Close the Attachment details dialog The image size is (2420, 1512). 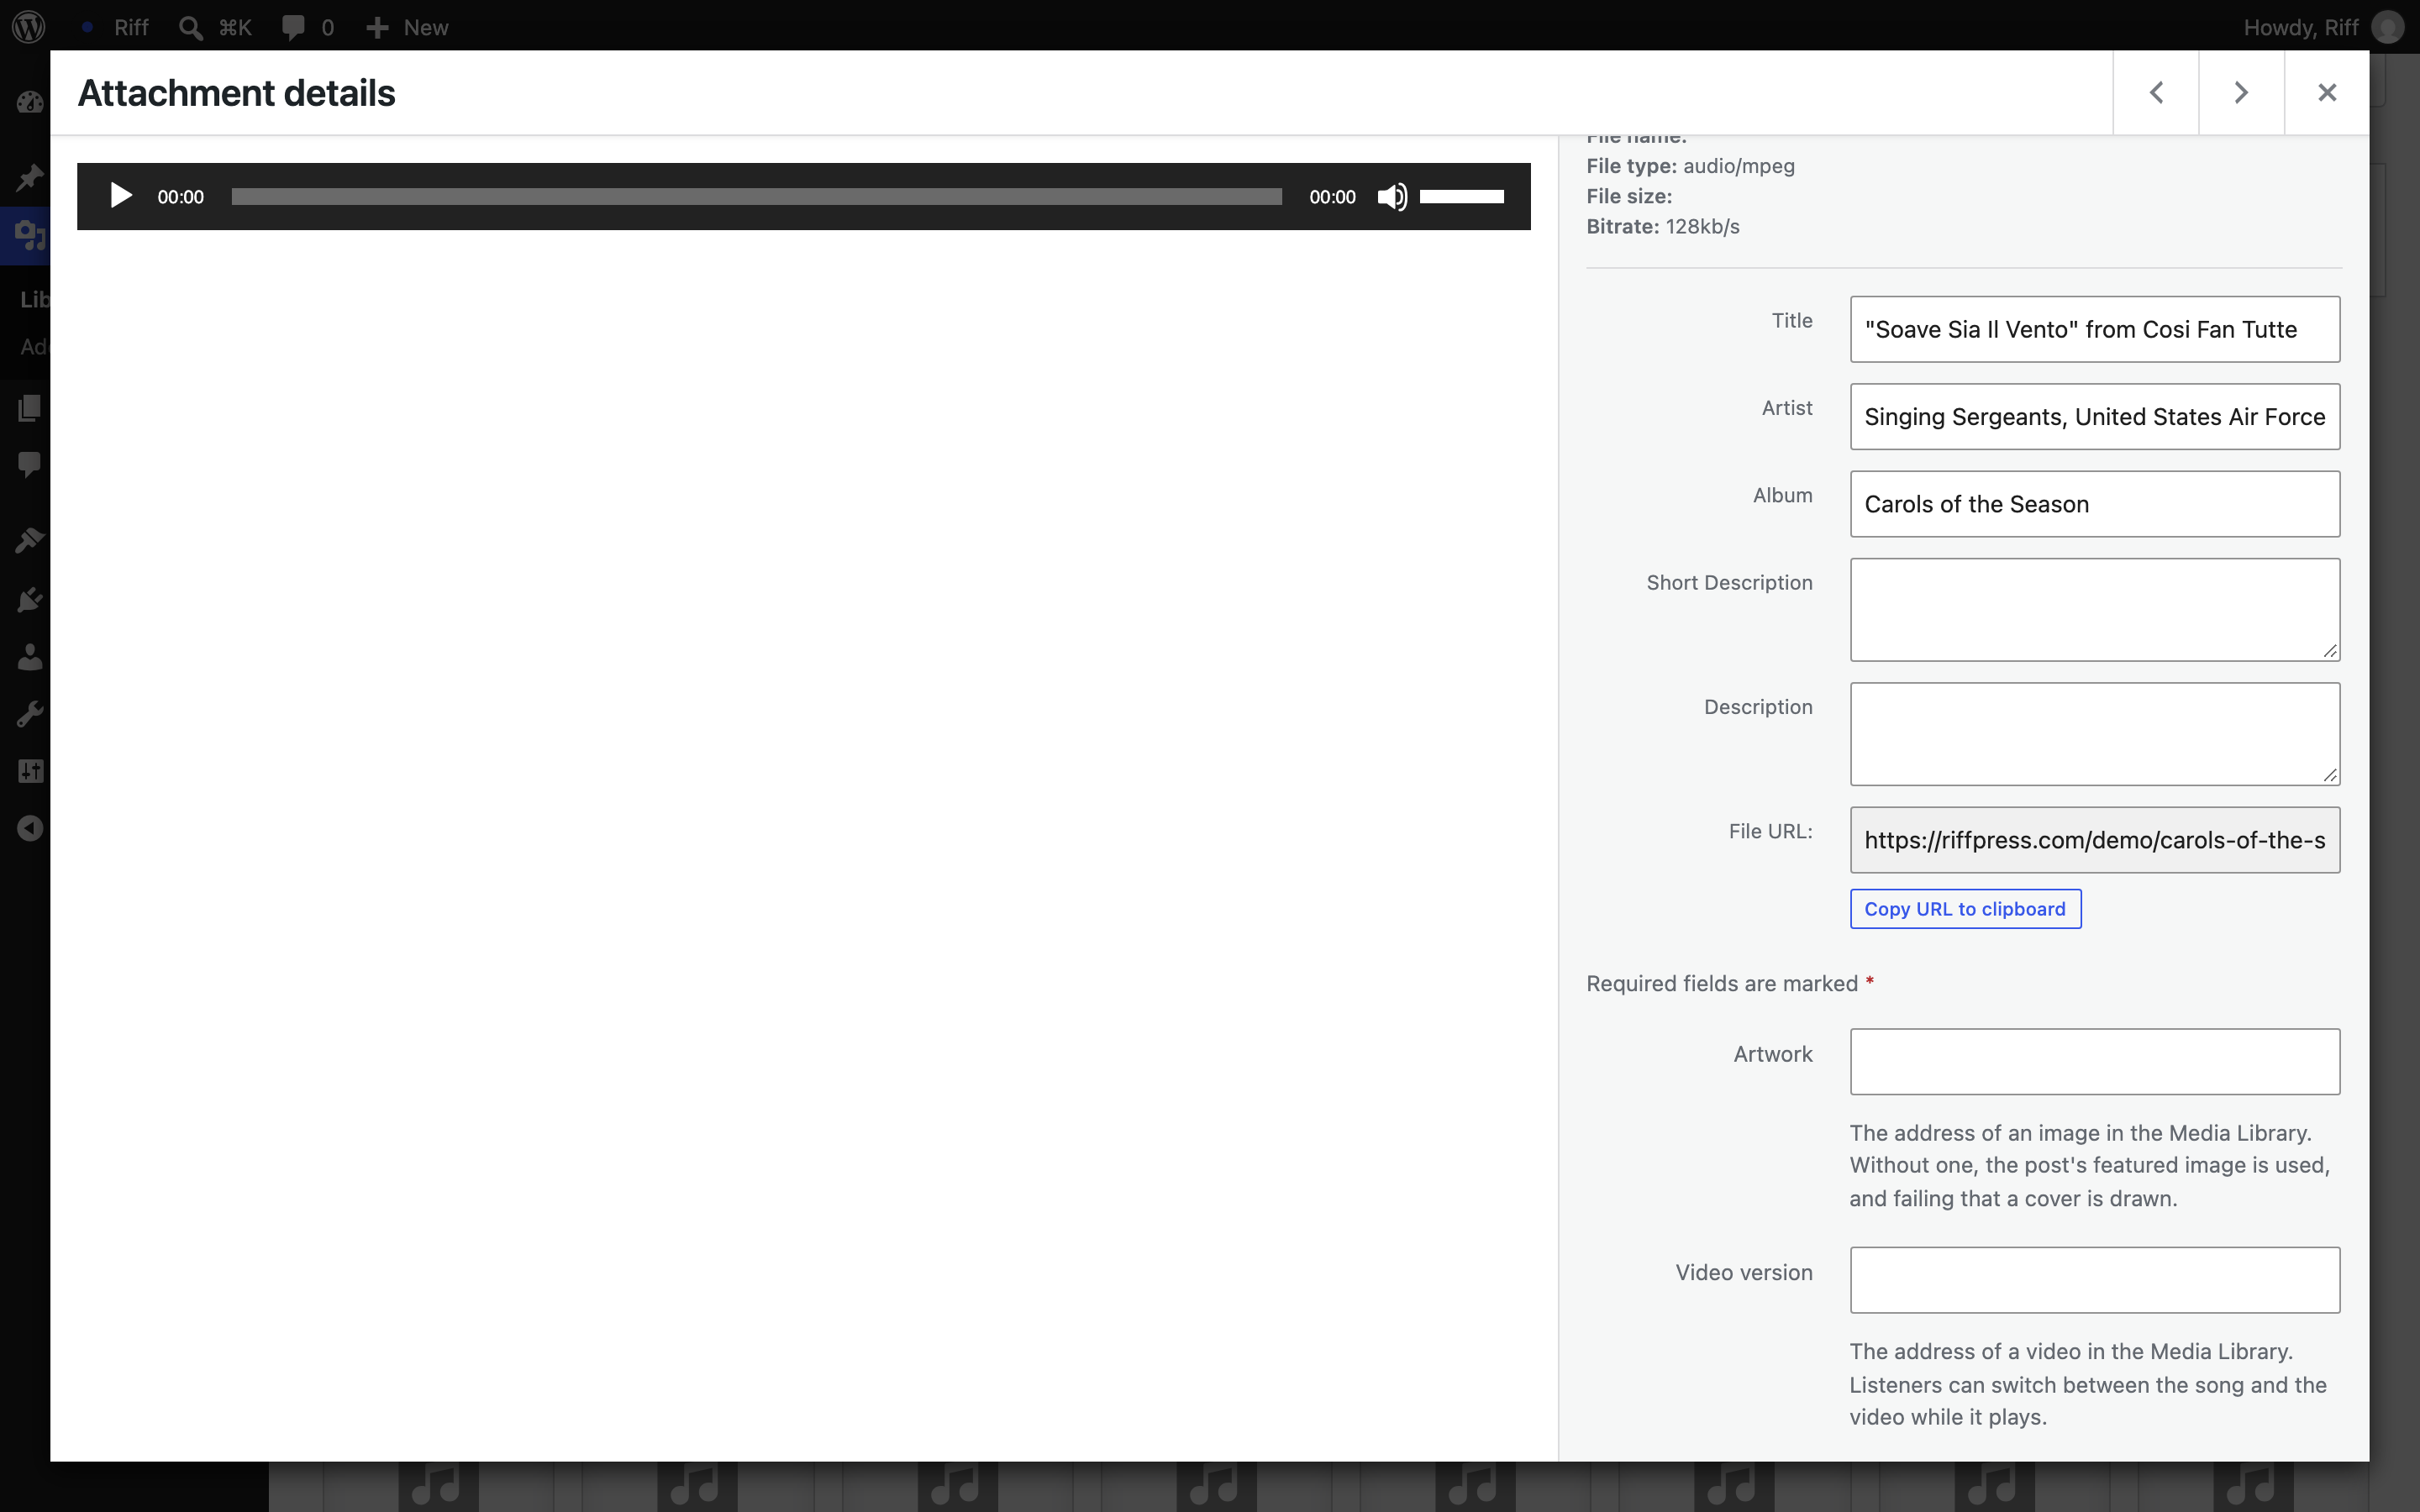pyautogui.click(x=2327, y=93)
